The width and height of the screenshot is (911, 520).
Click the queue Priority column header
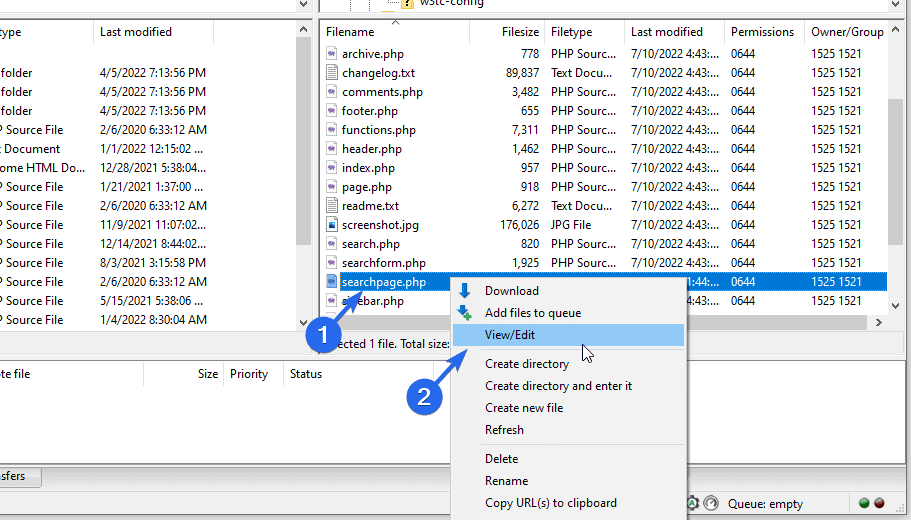[253, 374]
